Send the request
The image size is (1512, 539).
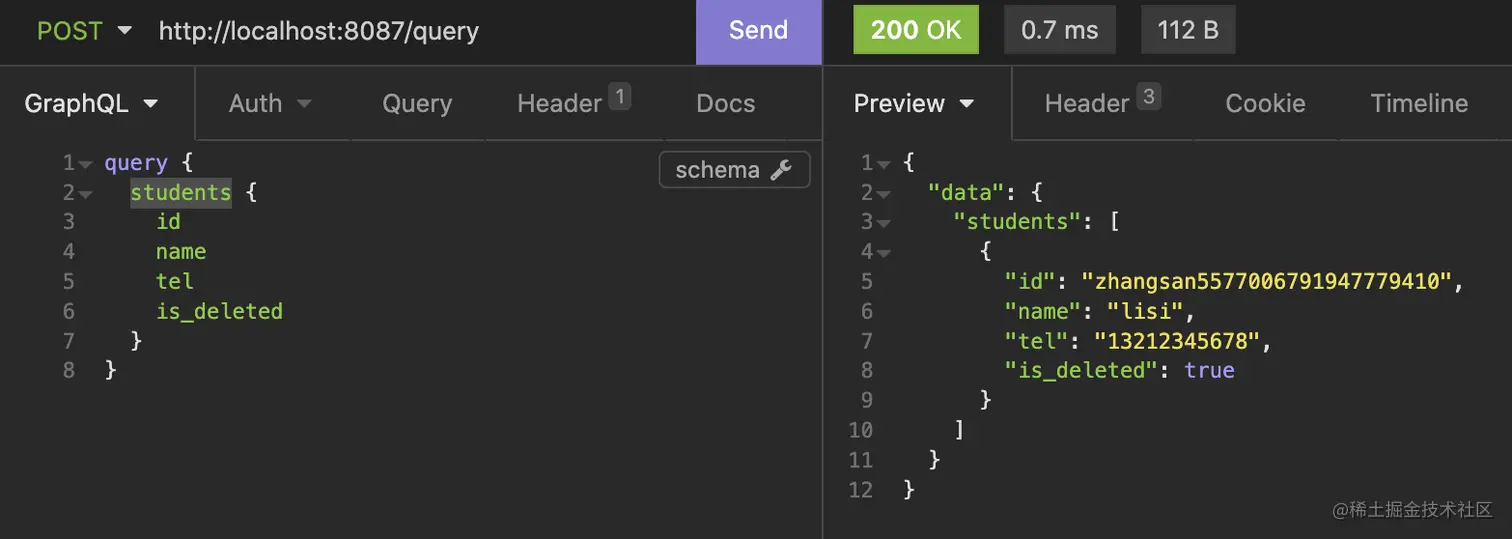point(758,31)
